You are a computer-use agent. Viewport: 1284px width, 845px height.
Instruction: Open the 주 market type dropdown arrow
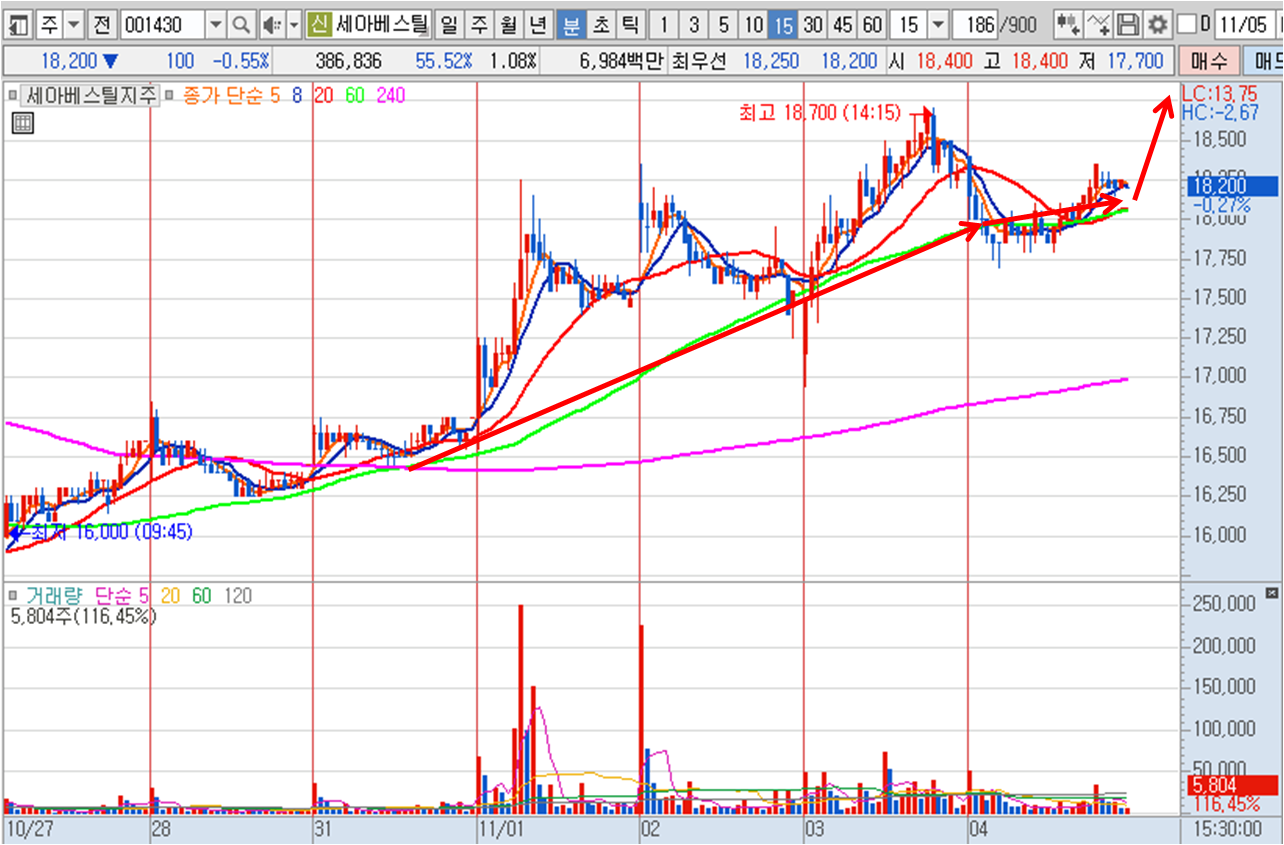pyautogui.click(x=74, y=23)
